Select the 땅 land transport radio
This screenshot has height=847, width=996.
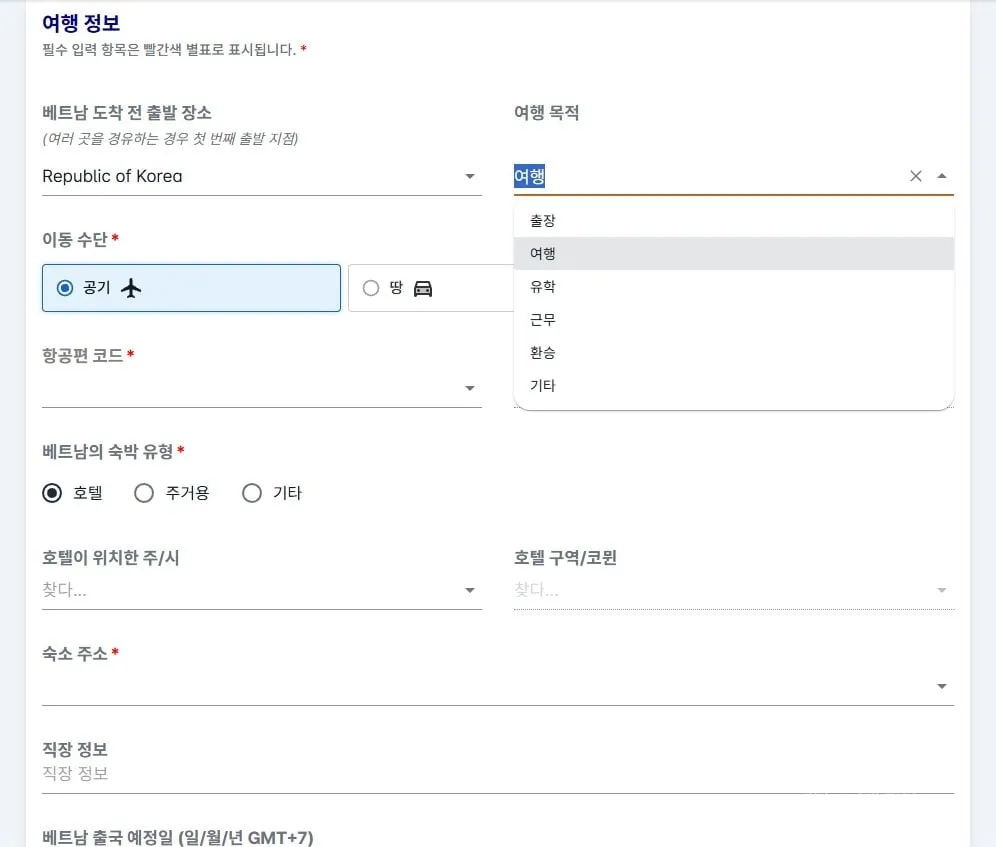371,288
